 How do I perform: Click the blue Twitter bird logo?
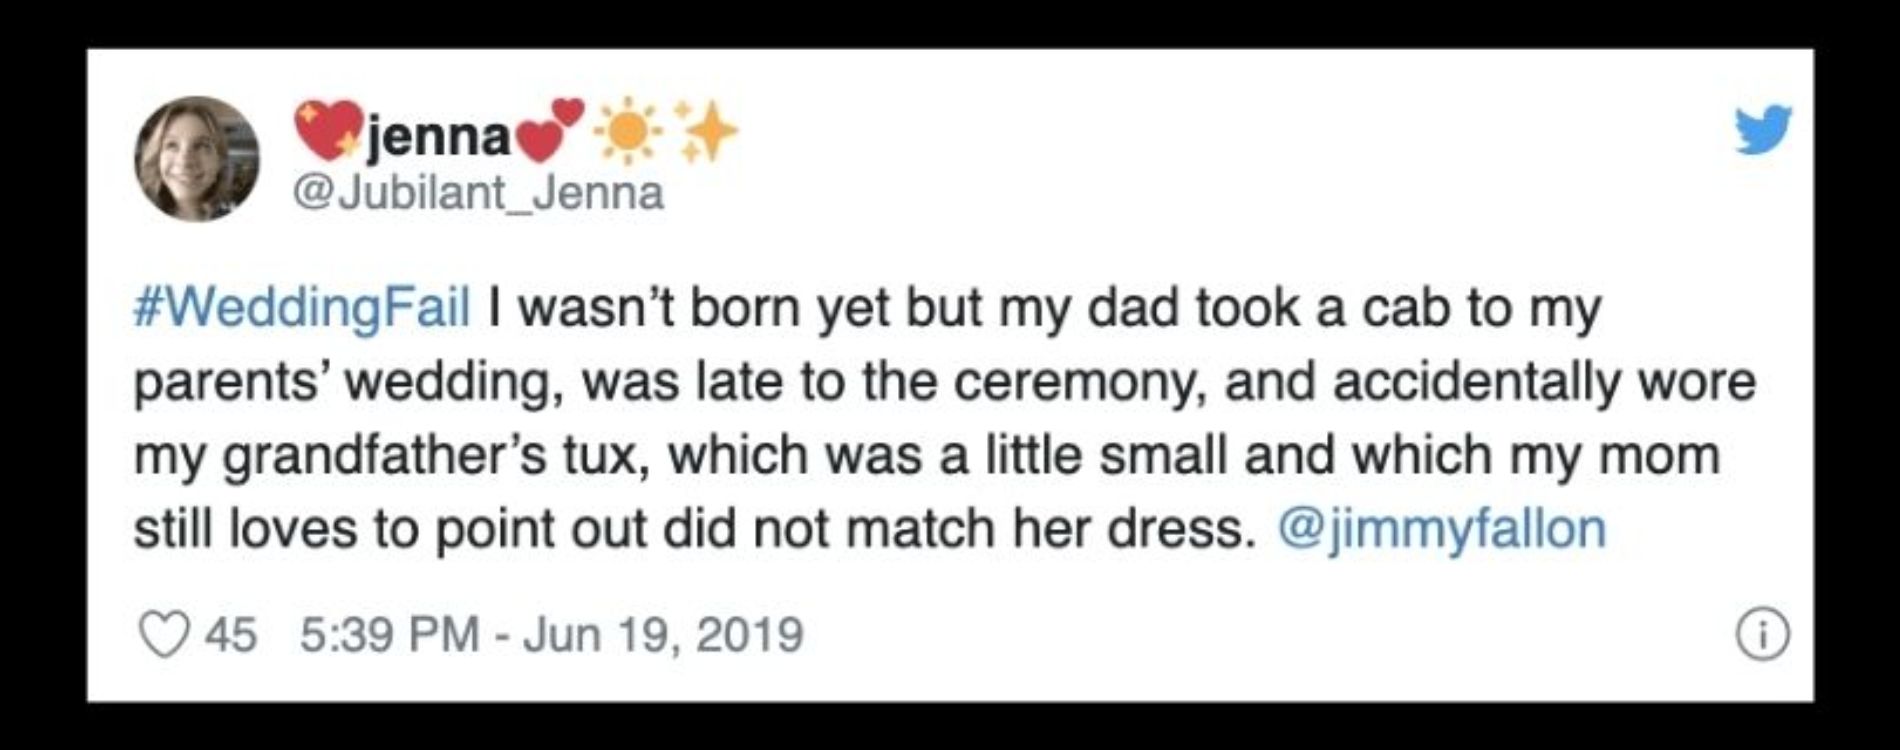1763,131
